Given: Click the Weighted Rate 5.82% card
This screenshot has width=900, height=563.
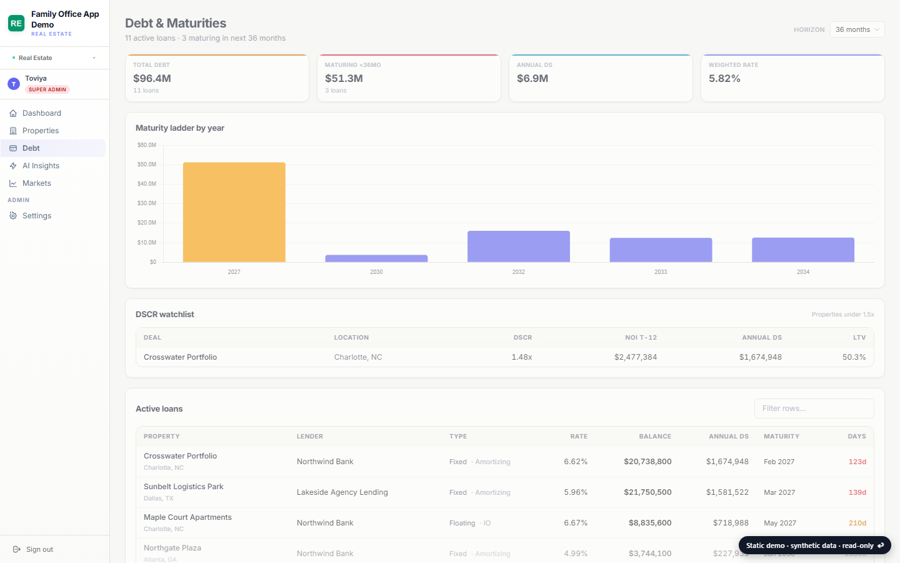Looking at the screenshot, I should coord(792,78).
